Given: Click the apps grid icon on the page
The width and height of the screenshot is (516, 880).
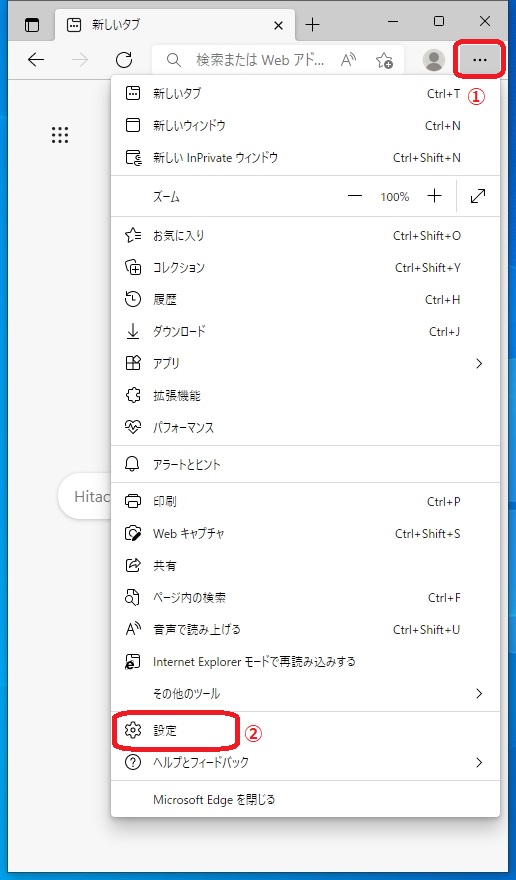Looking at the screenshot, I should [60, 135].
